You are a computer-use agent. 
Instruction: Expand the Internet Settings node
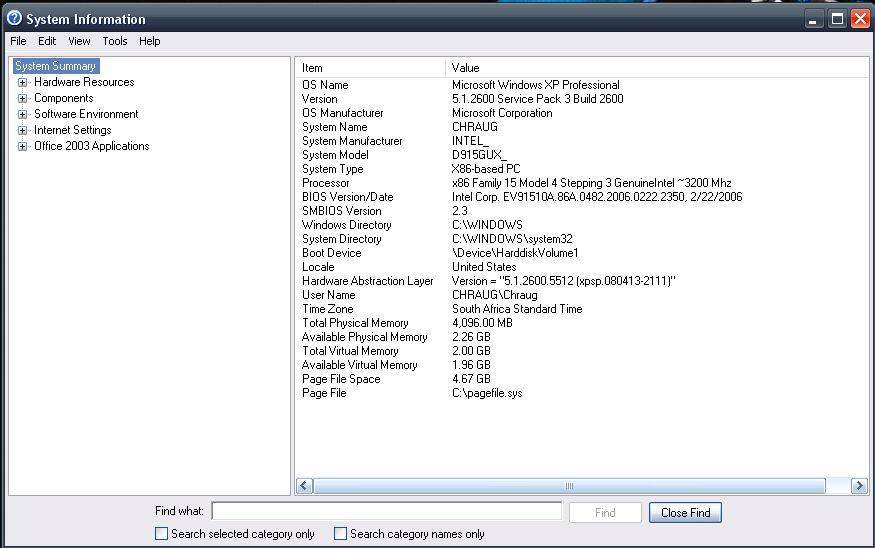(22, 131)
